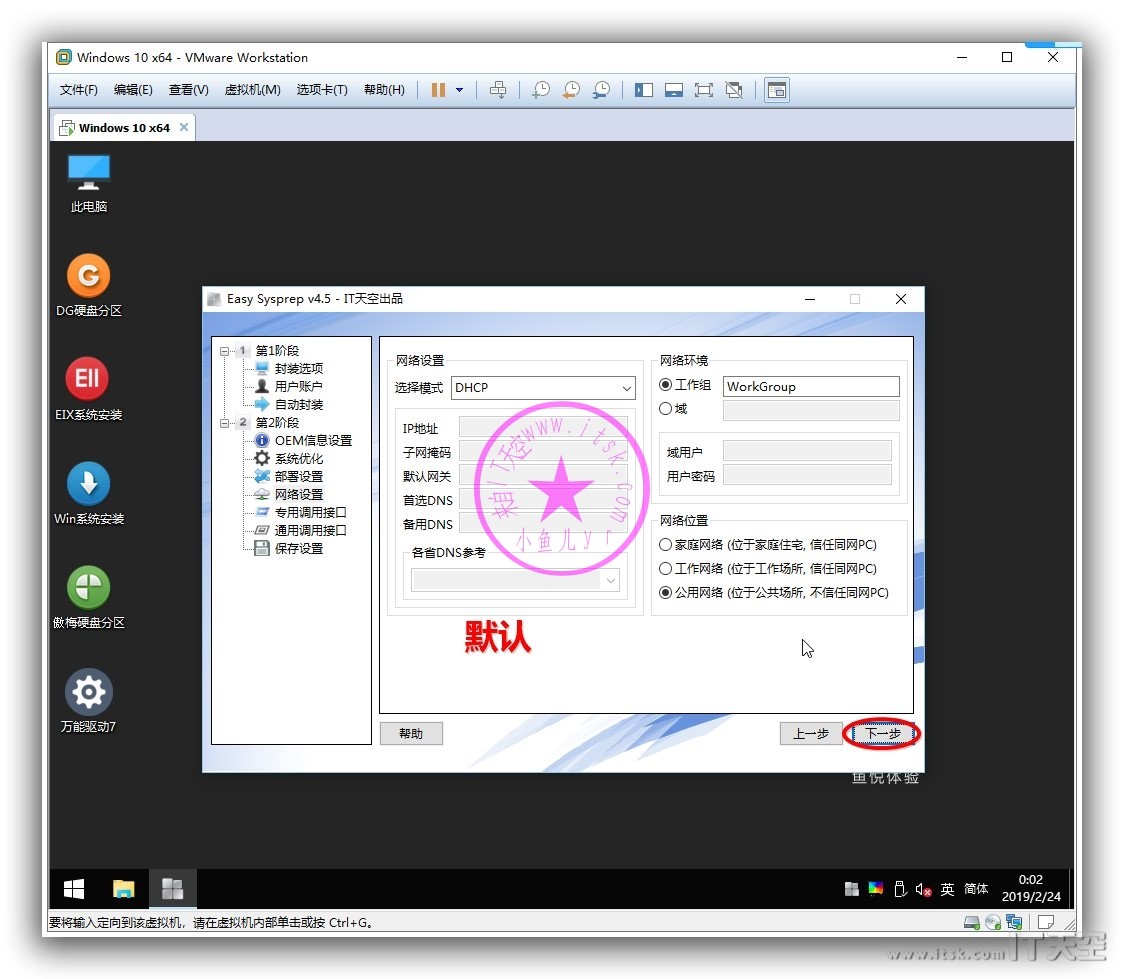Minimize the Easy Sysprep window

(810, 299)
